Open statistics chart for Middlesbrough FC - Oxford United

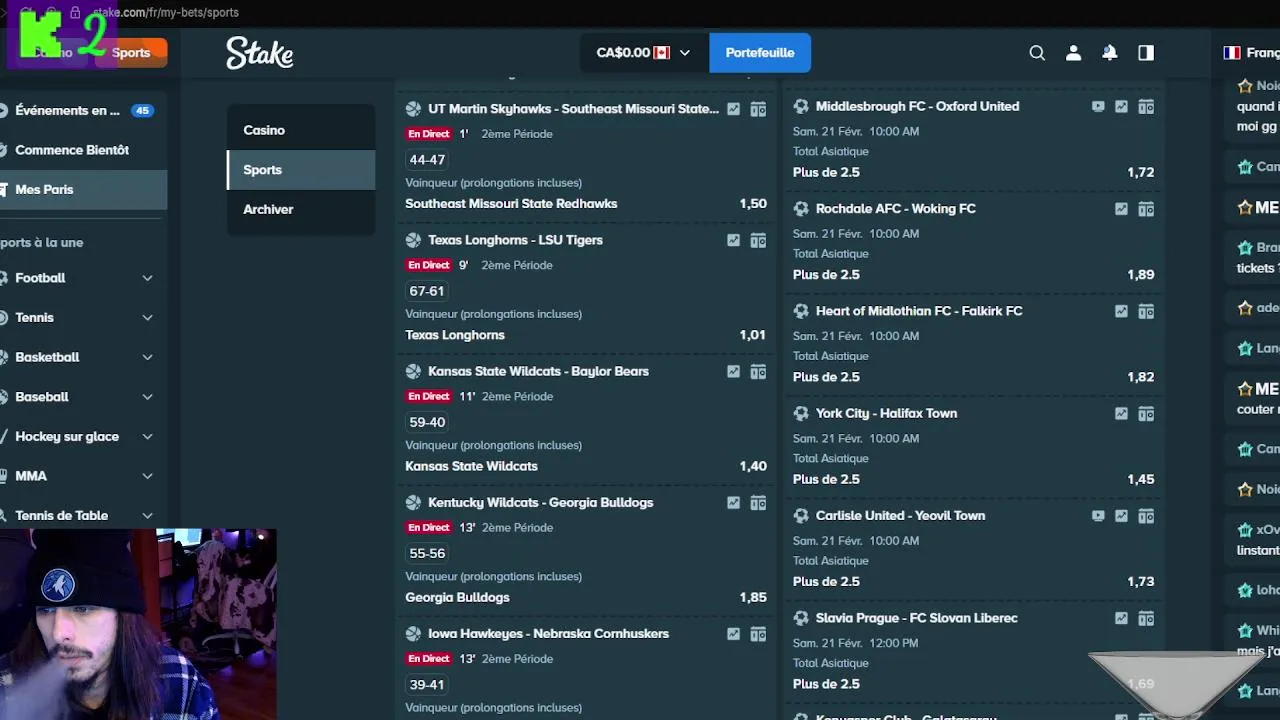click(1121, 106)
